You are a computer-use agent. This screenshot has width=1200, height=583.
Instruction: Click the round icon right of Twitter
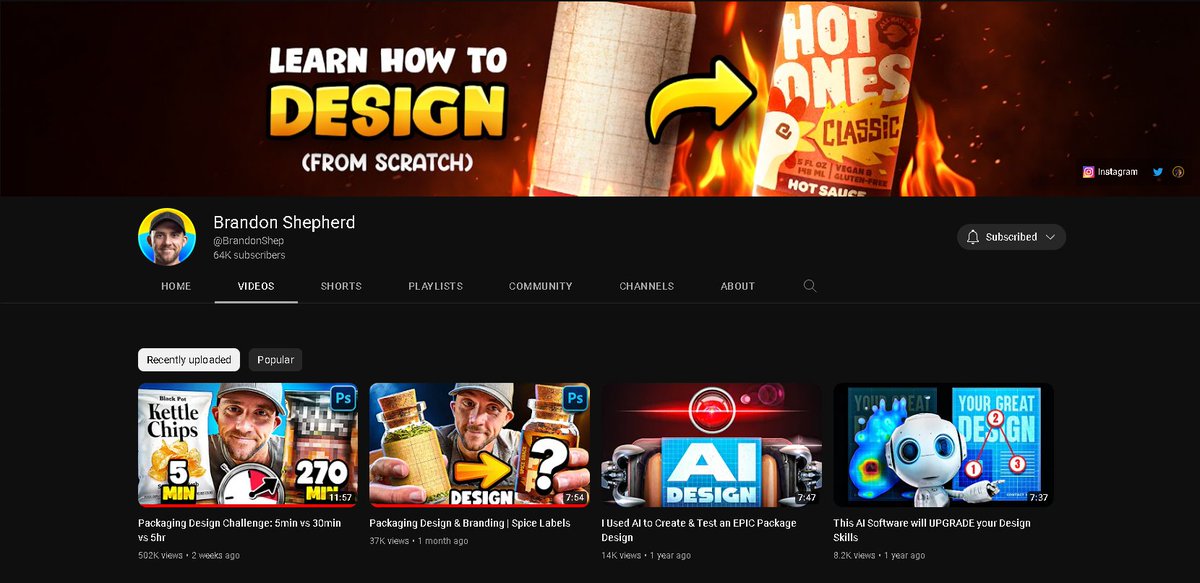coord(1178,172)
